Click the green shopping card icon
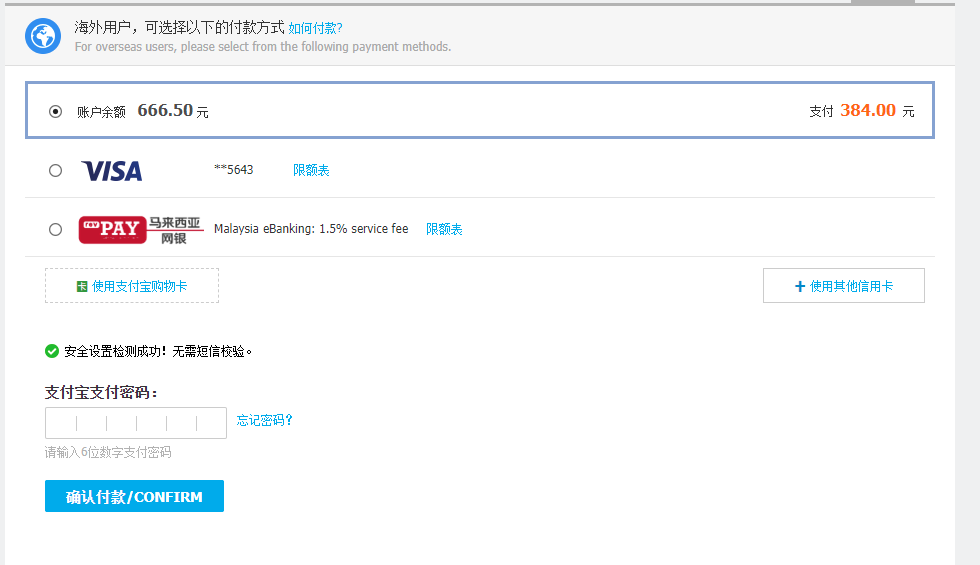 click(82, 286)
